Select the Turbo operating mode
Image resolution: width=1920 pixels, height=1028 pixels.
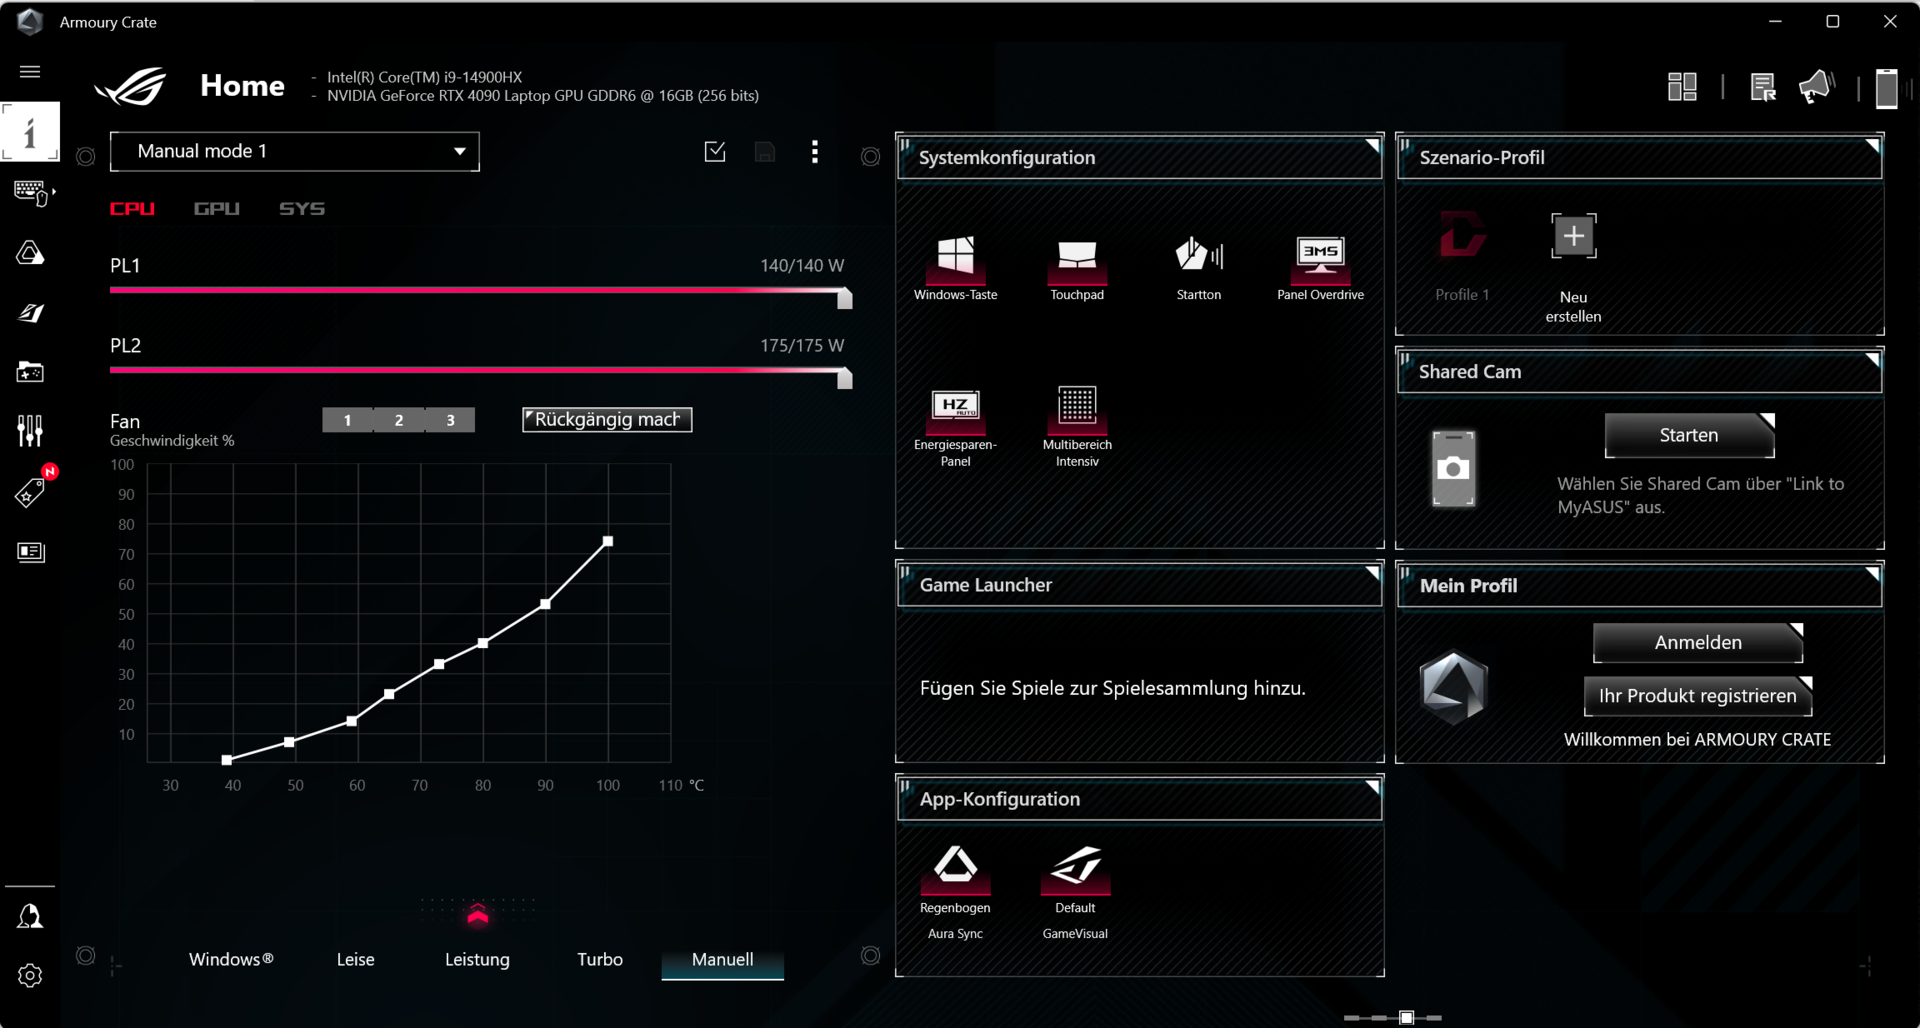click(600, 959)
